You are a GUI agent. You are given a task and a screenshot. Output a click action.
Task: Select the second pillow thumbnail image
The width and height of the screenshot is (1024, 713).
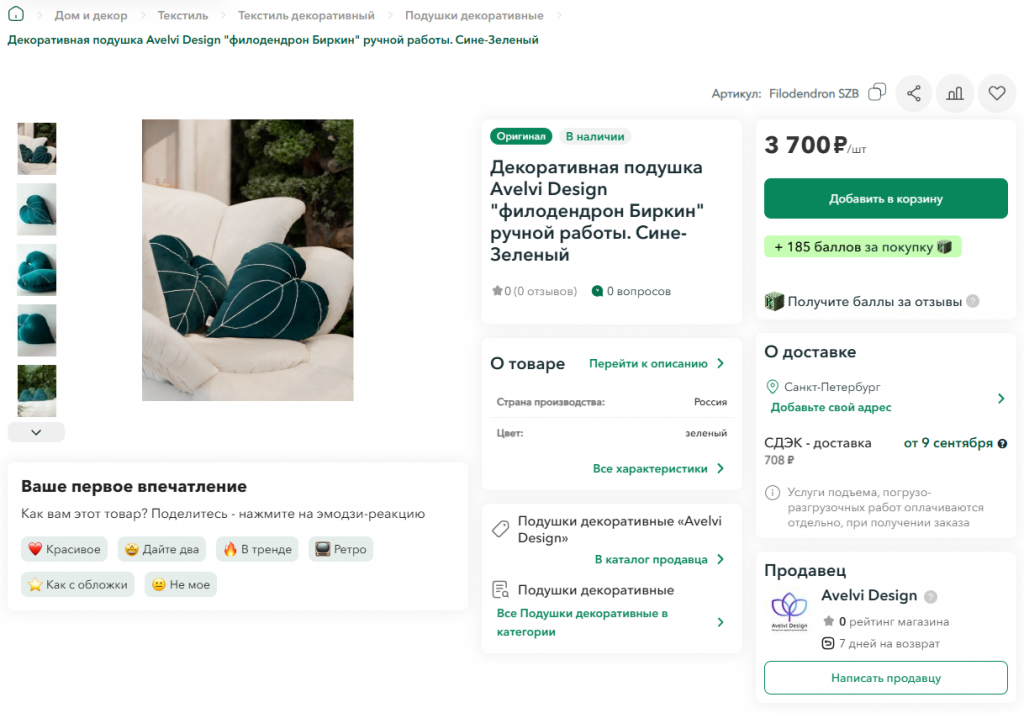pyautogui.click(x=37, y=209)
